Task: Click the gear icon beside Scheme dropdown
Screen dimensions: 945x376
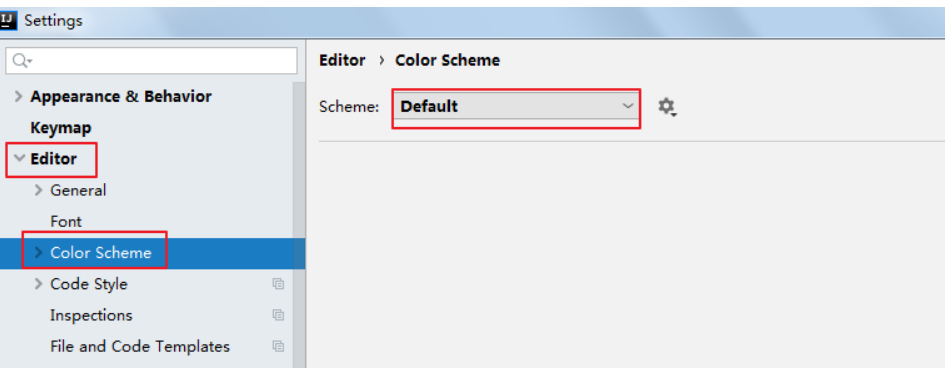Action: [667, 107]
